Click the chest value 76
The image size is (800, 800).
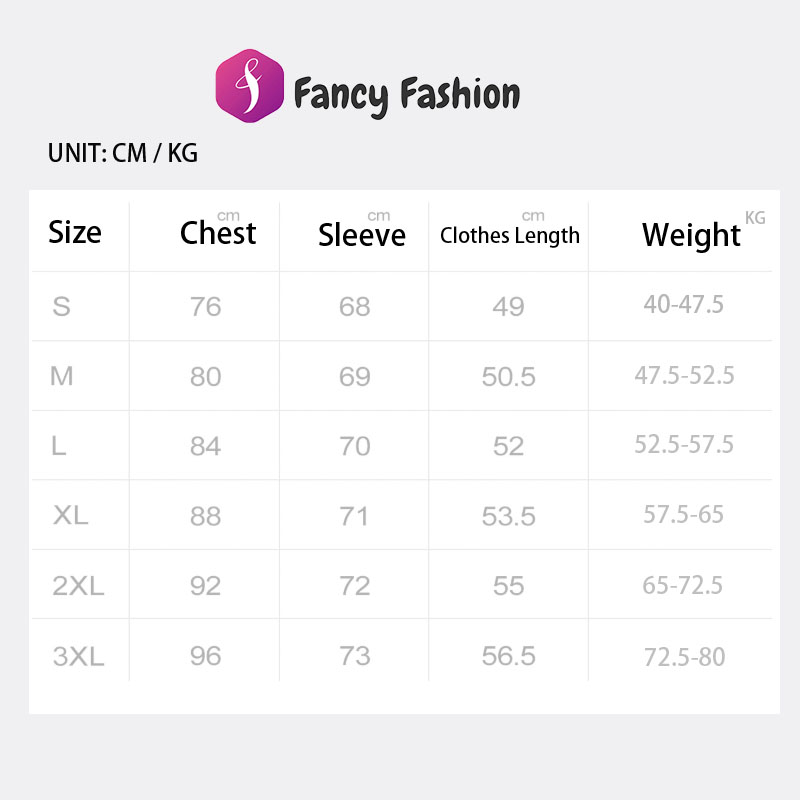click(x=205, y=306)
